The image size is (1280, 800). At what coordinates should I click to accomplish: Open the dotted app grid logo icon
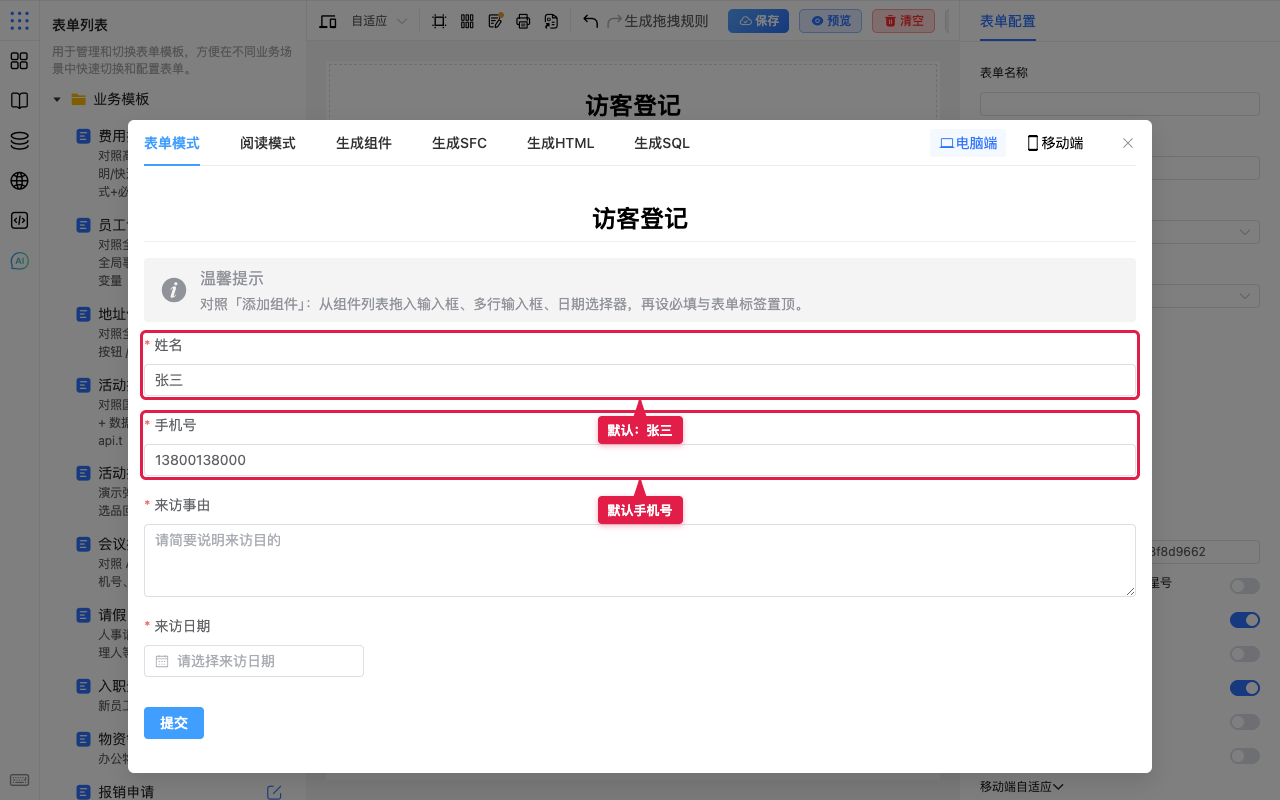[19, 20]
